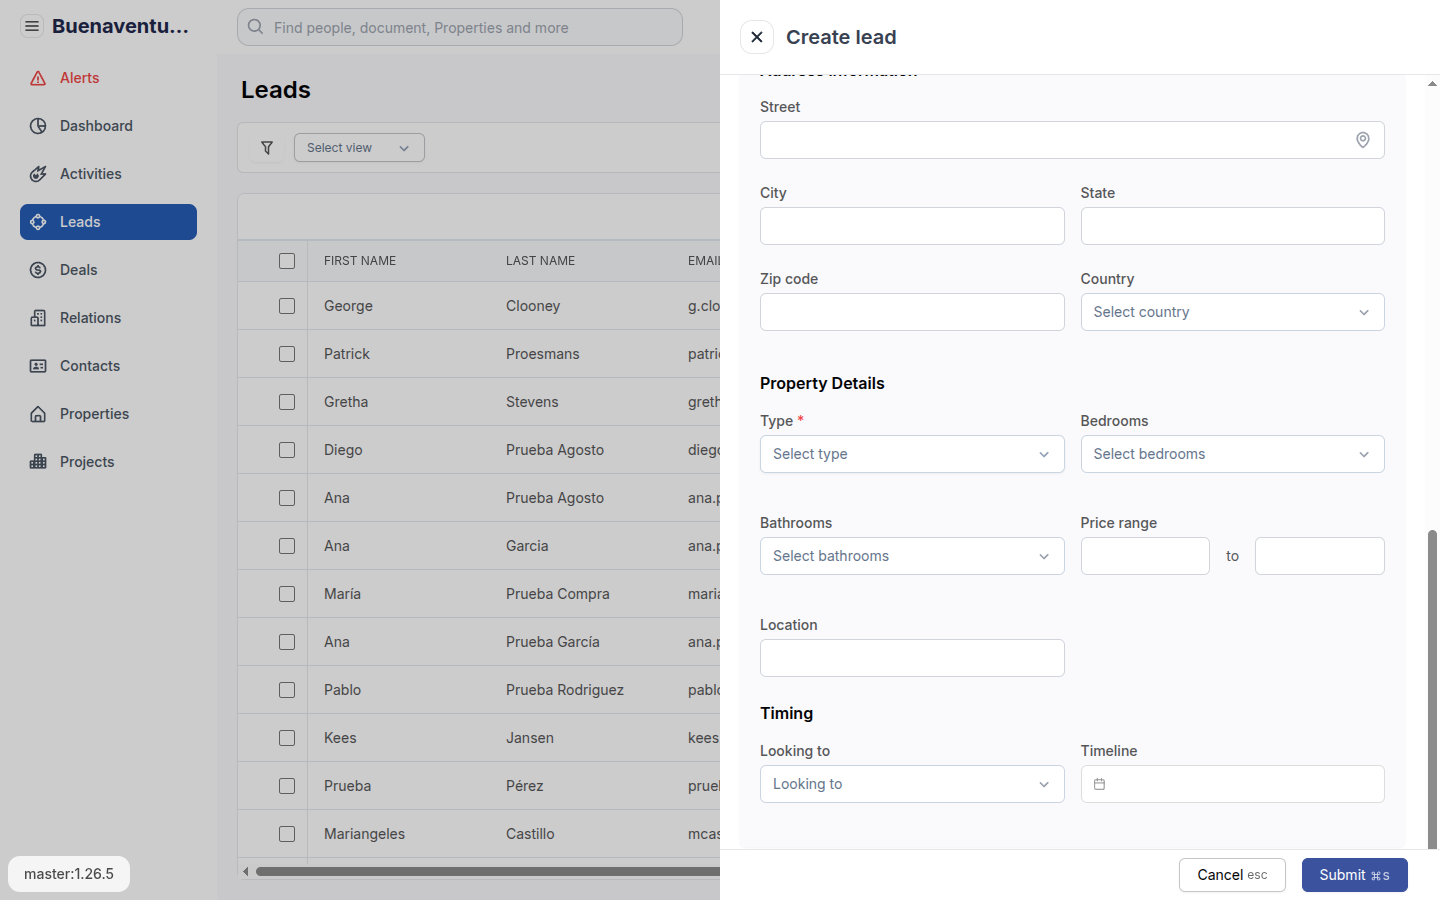This screenshot has width=1440, height=900.
Task: Click the Create lead panel vertical scrollbar
Action: click(x=1432, y=690)
